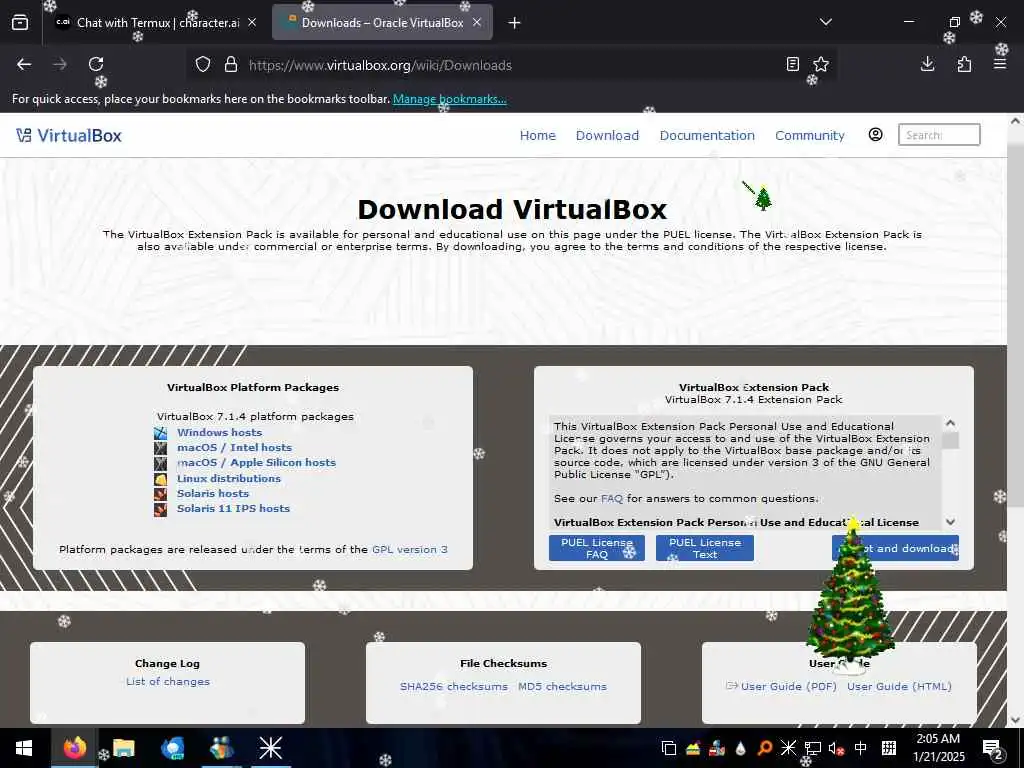Click the site Search input field
1024x768 pixels.
(x=939, y=135)
